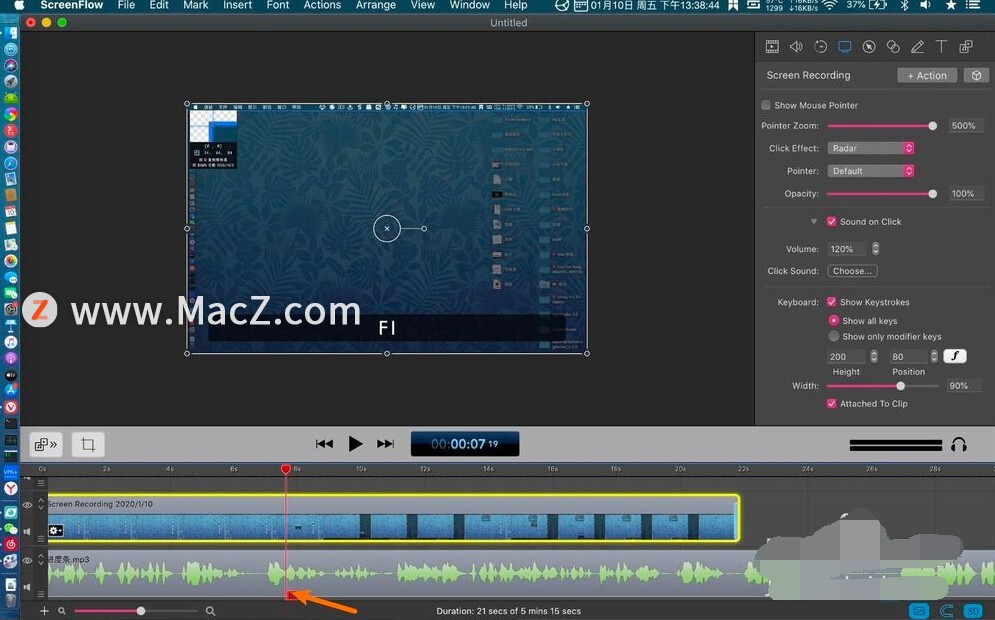Open the ScreenFlow application menu
The image size is (995, 620).
coord(72,5)
